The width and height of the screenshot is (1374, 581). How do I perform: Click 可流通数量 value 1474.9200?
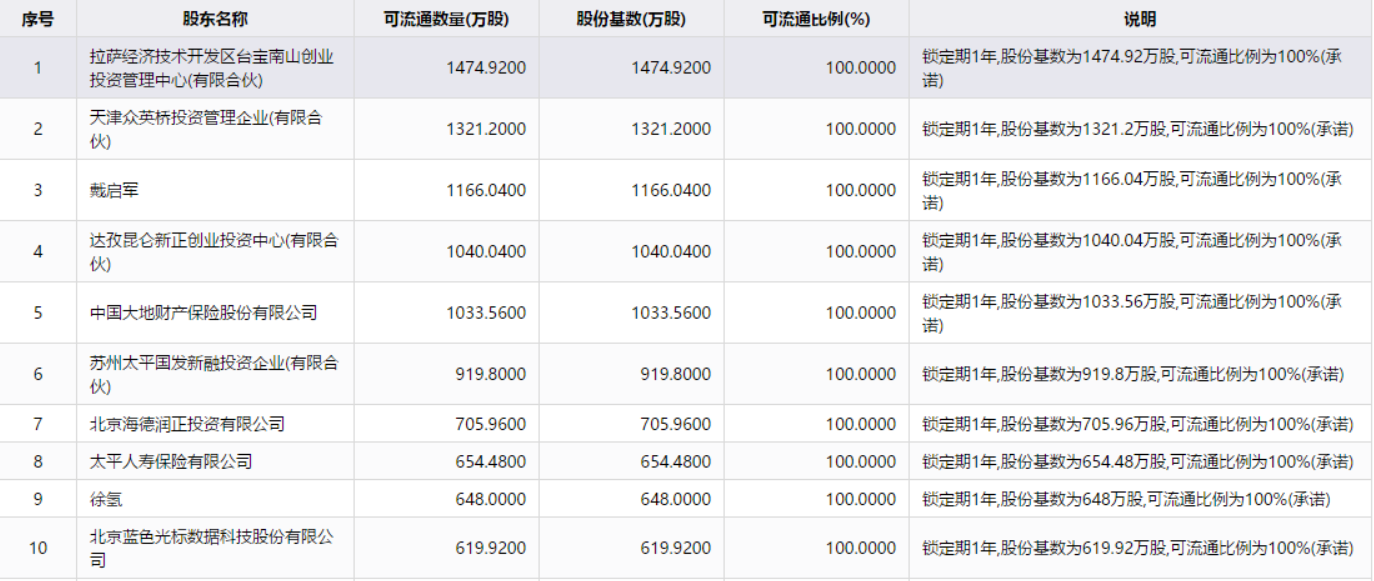[x=486, y=68]
